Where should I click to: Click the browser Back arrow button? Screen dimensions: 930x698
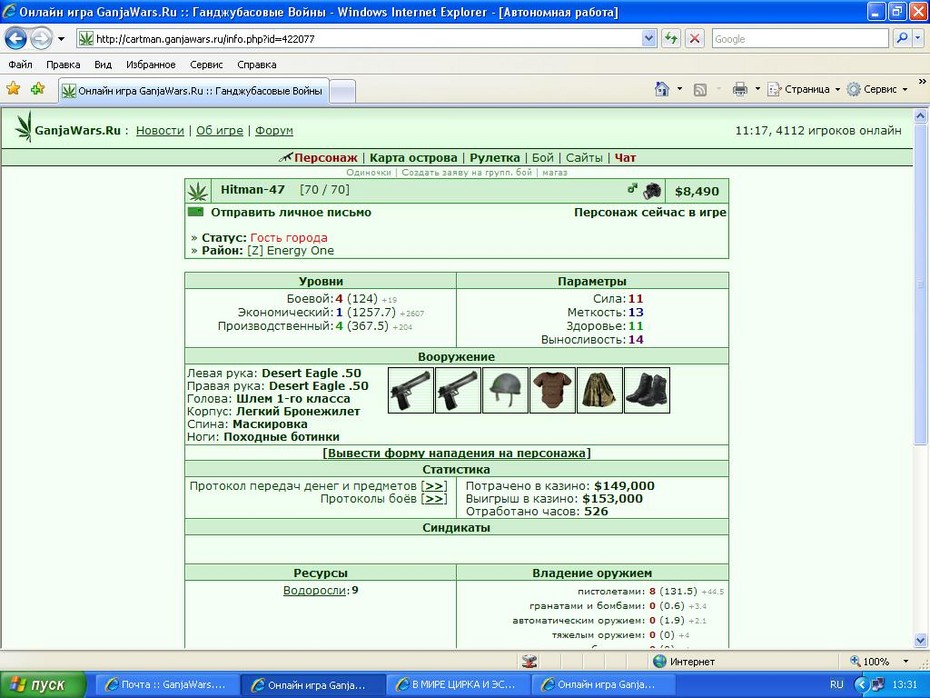[16, 39]
